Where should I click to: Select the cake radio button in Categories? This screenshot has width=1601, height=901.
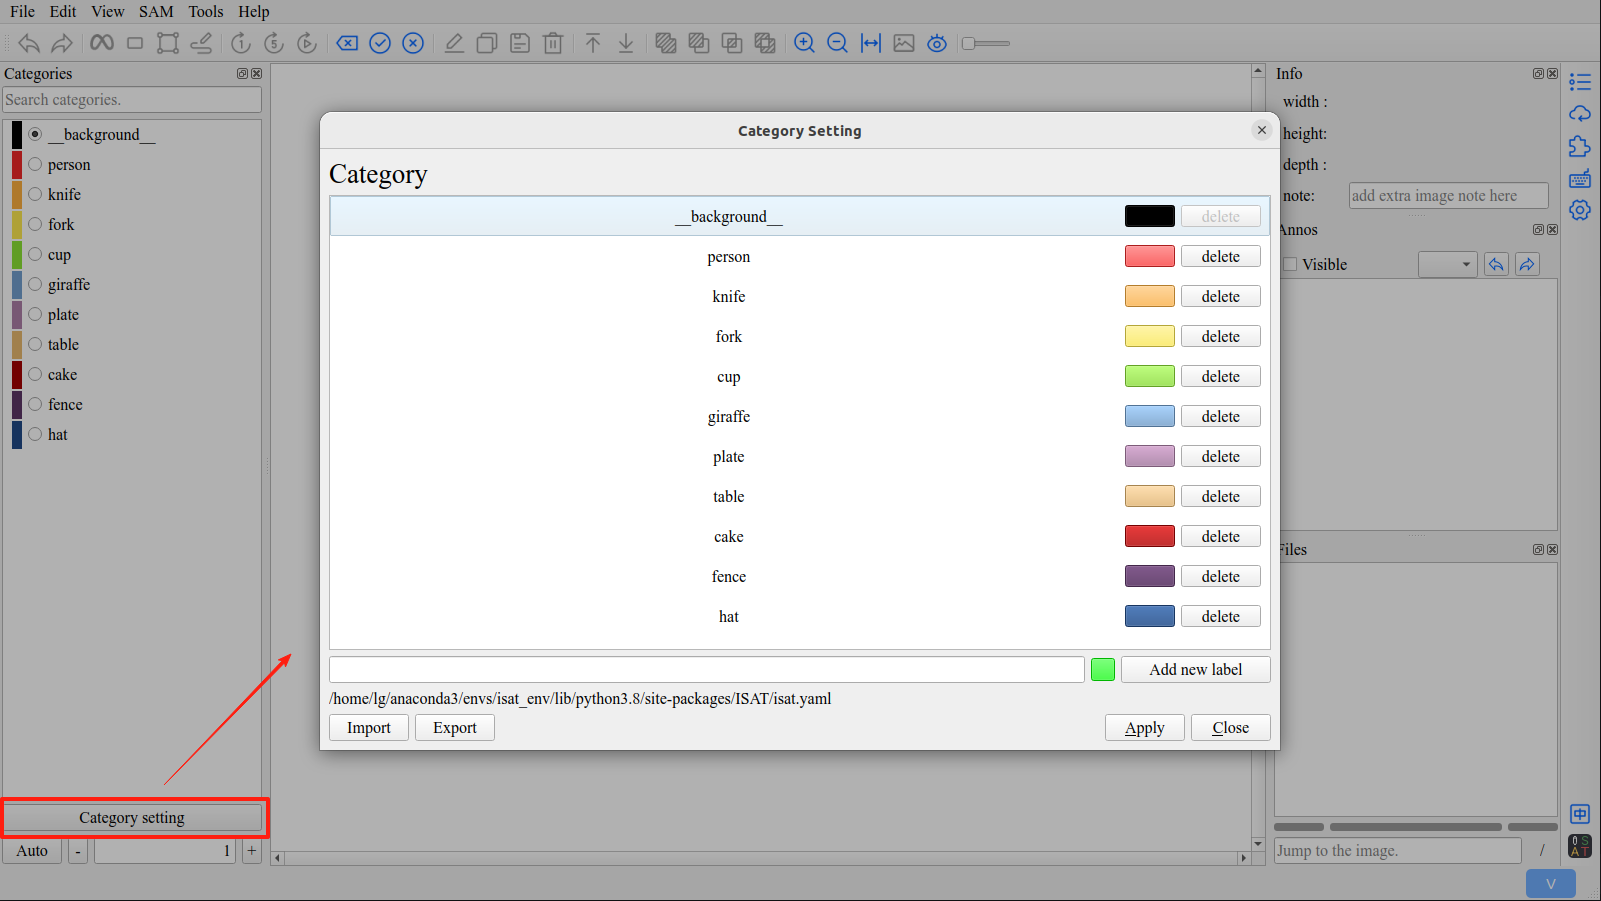tap(35, 374)
